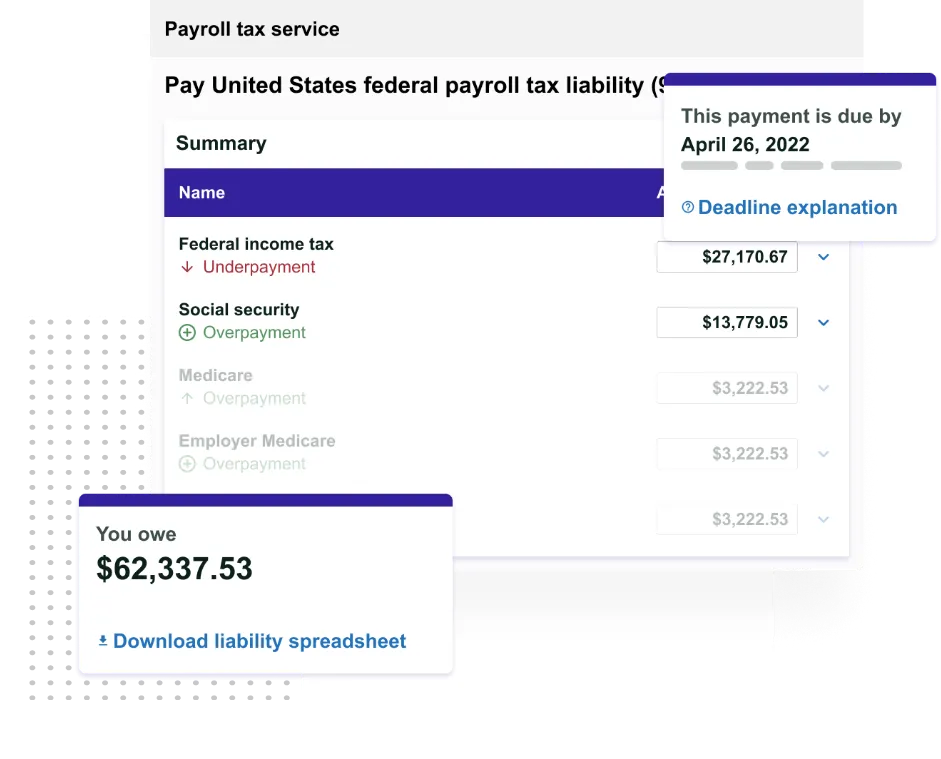Viewport: 941px width, 759px height.
Task: Expand the bottom $3,222.53 row chevron
Action: point(823,519)
